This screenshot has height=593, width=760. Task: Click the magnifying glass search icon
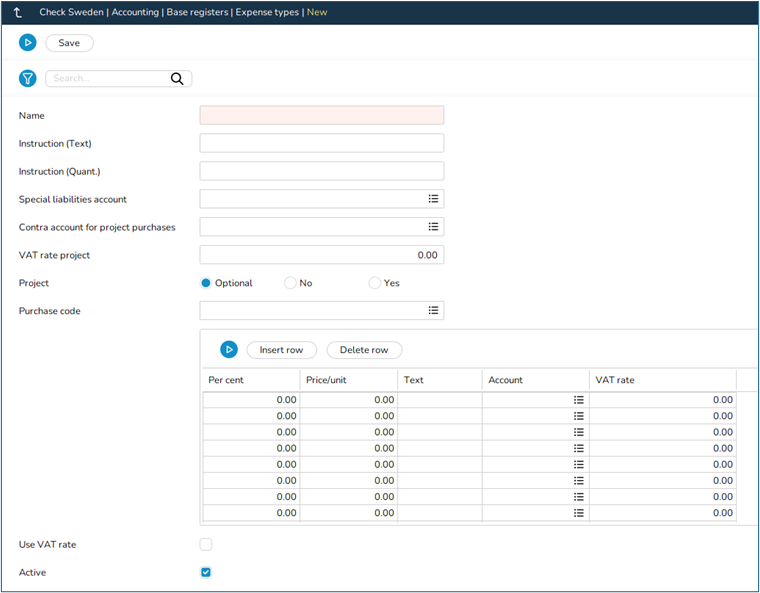178,79
